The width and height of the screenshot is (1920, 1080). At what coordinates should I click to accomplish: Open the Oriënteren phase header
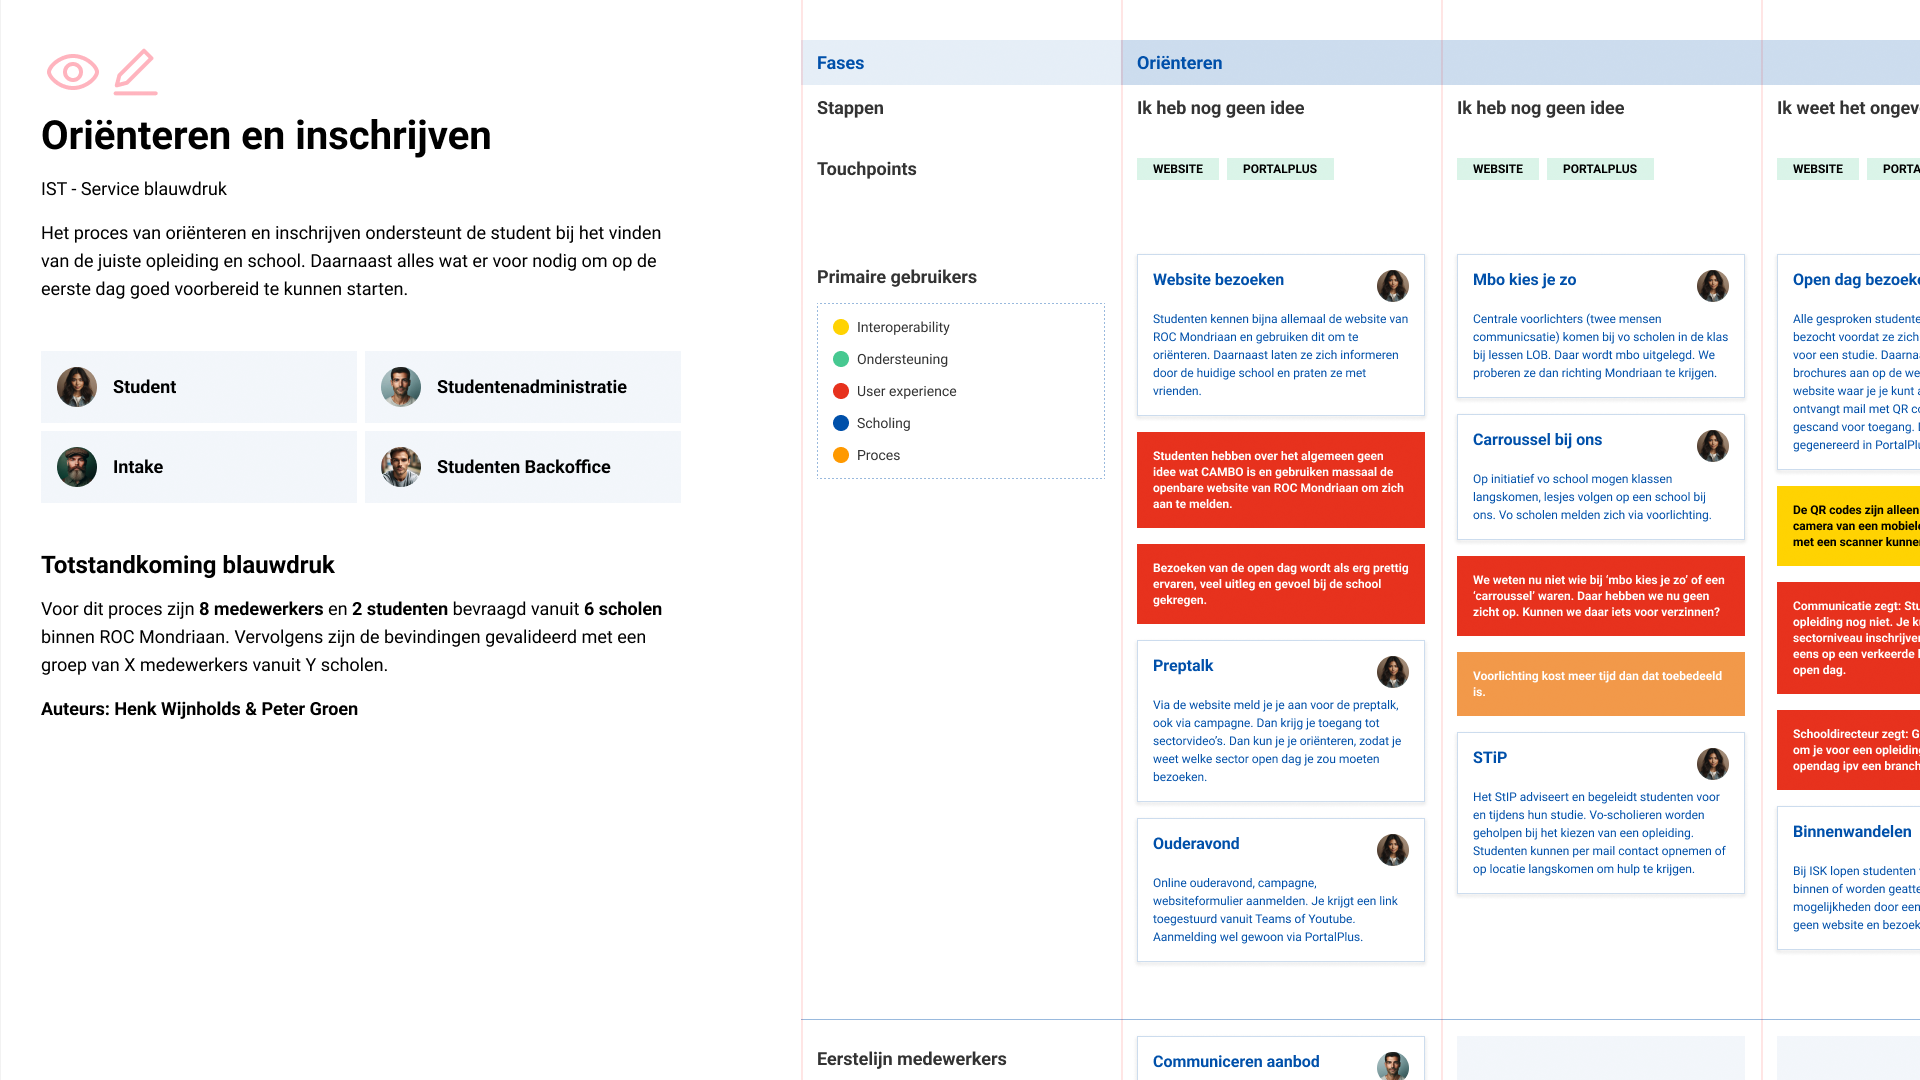coord(1179,63)
